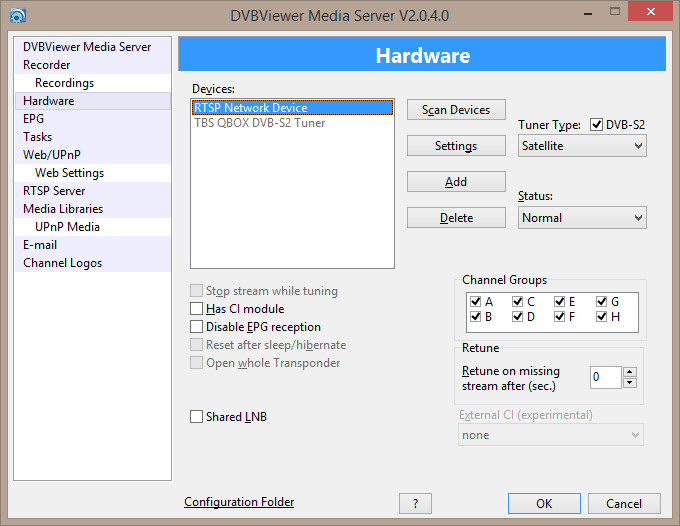The height and width of the screenshot is (526, 680).
Task: Click the retune seconds input field
Action: (605, 377)
